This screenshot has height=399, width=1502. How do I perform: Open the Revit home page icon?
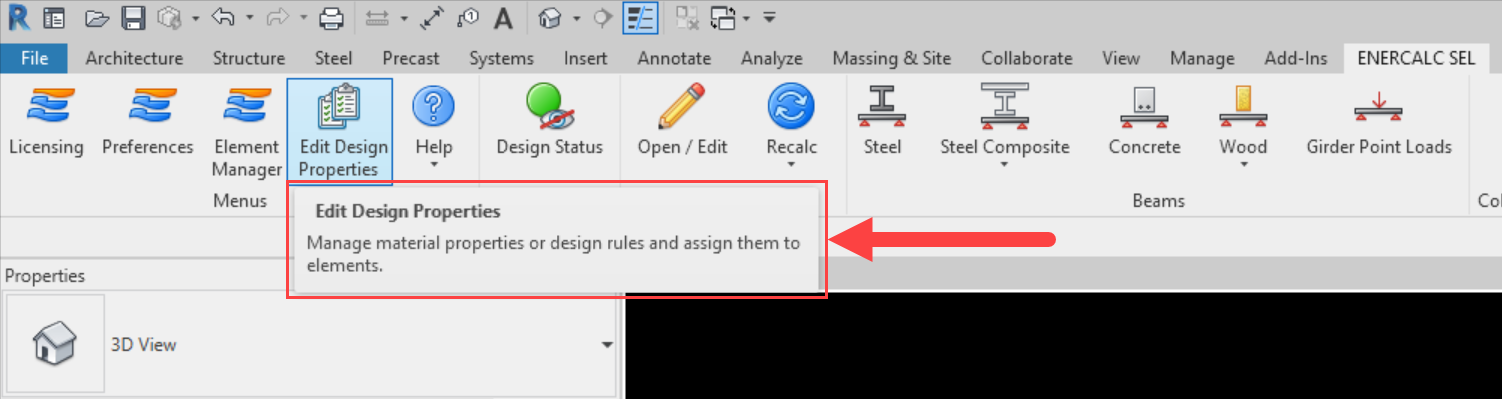pyautogui.click(x=53, y=17)
